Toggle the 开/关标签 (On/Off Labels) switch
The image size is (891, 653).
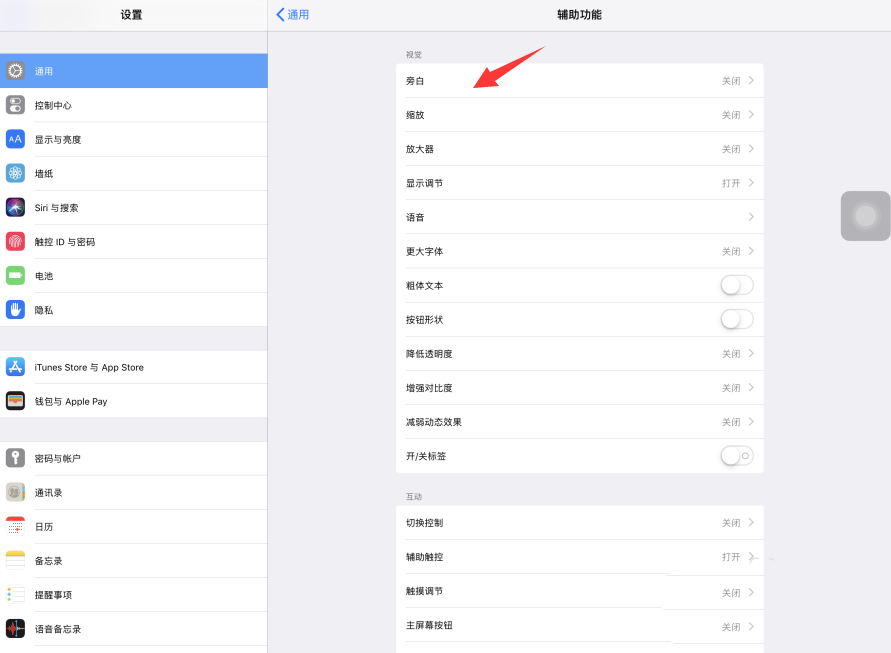[737, 456]
